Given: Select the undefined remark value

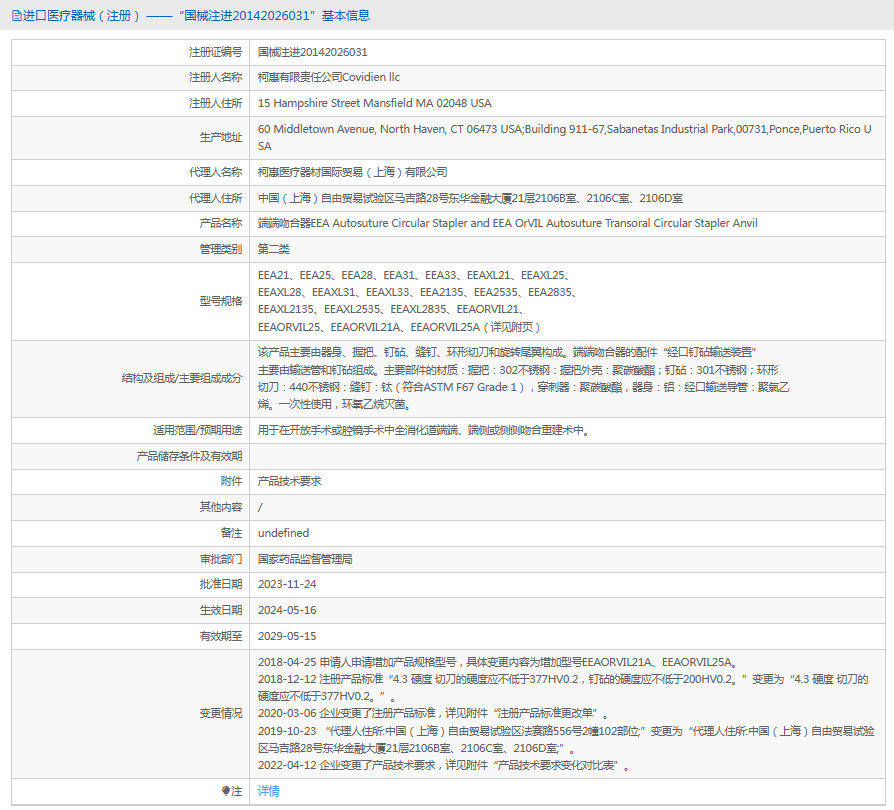Looking at the screenshot, I should tap(283, 533).
